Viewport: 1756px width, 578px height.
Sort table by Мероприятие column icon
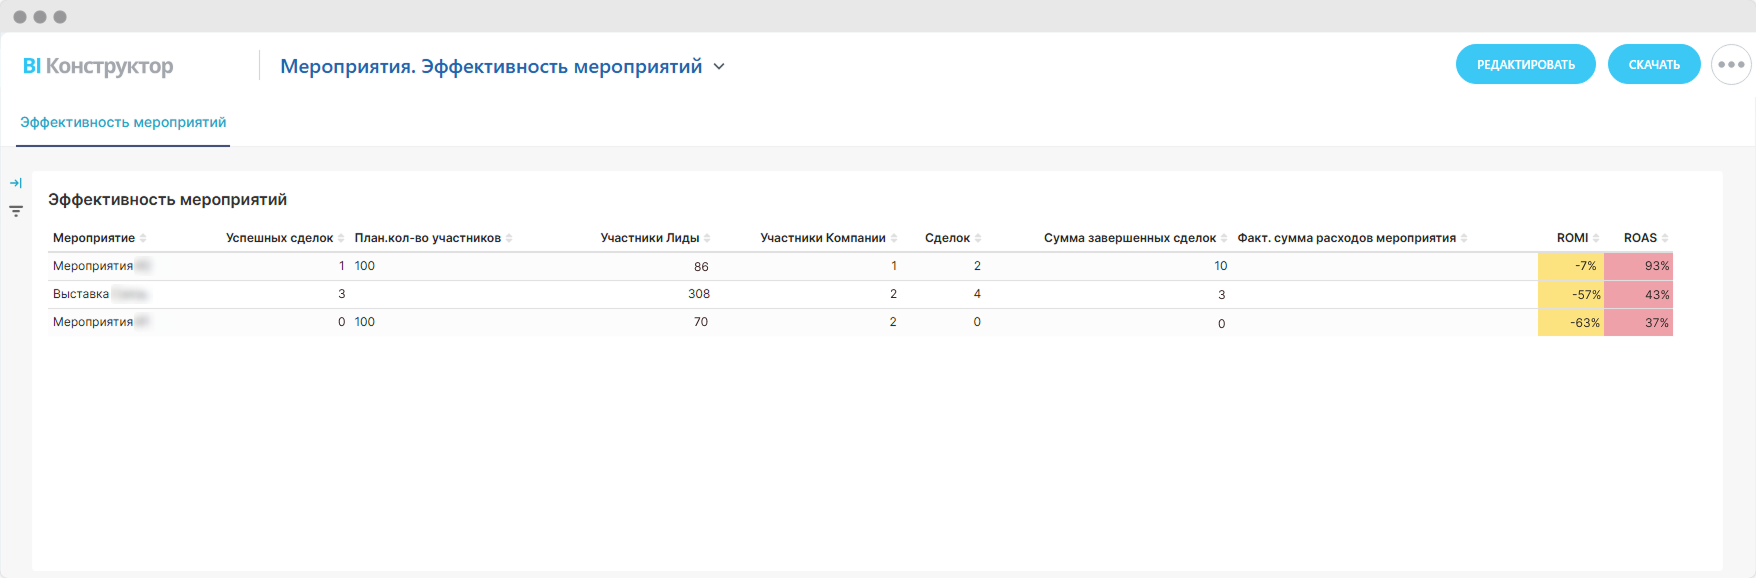143,238
